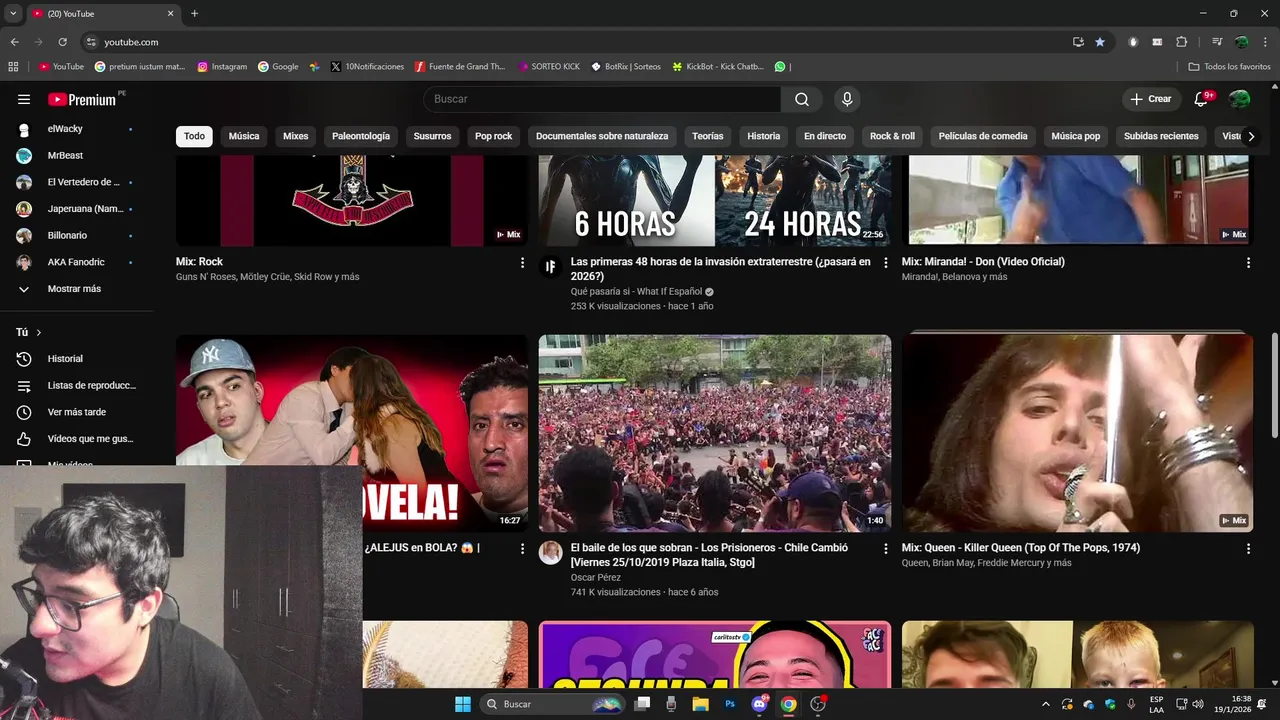Open the KickBot bookmark
This screenshot has width=1280, height=720.
coord(718,67)
